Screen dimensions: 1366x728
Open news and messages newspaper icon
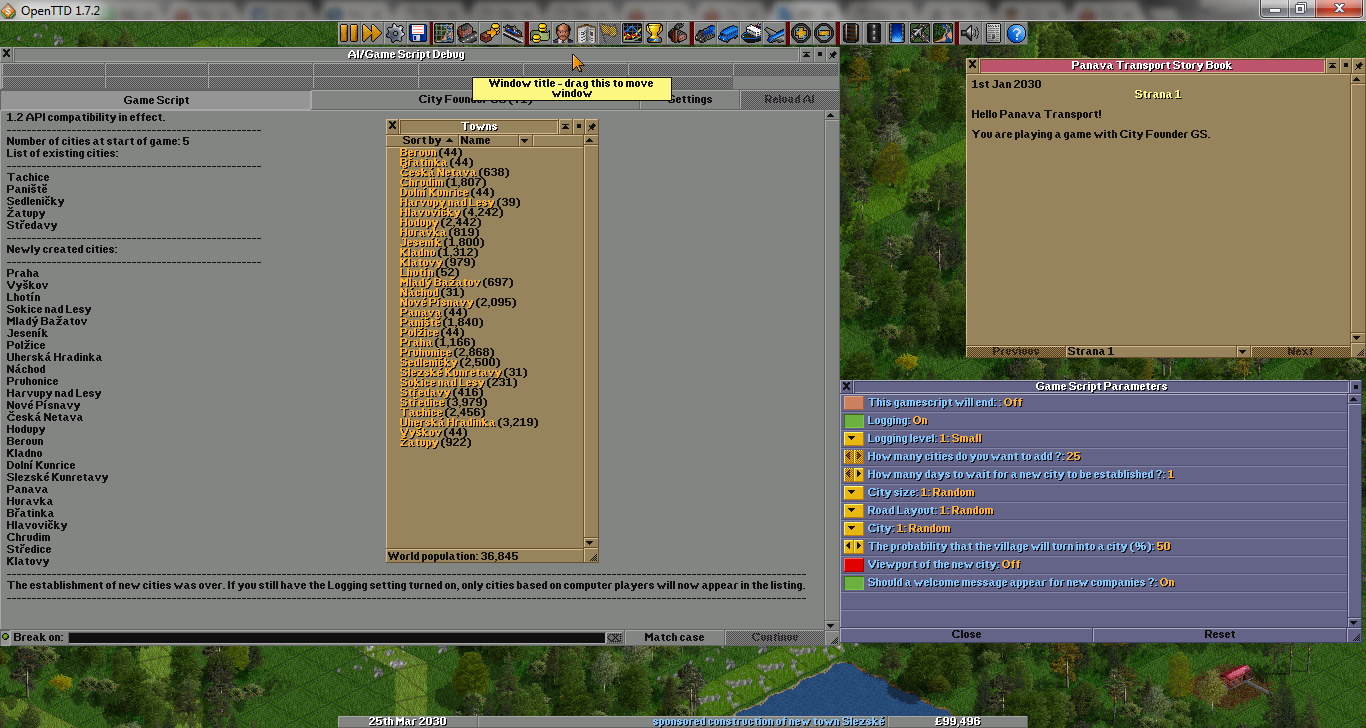(x=993, y=33)
